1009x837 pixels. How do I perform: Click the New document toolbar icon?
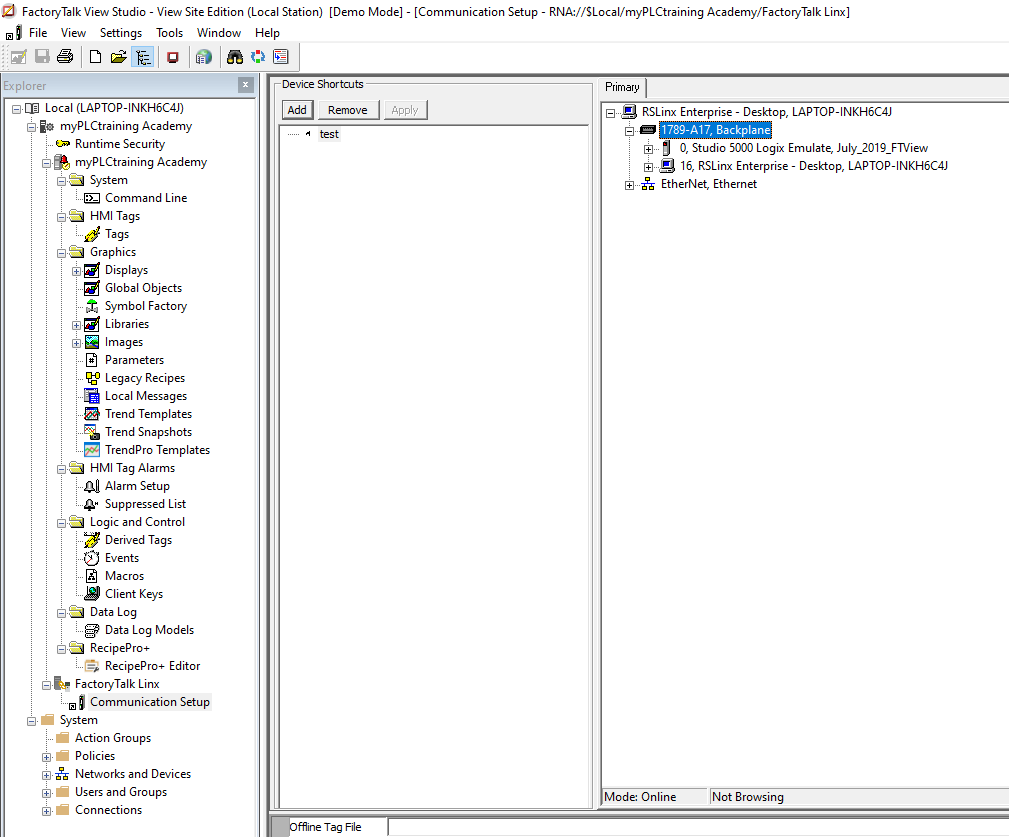(95, 57)
